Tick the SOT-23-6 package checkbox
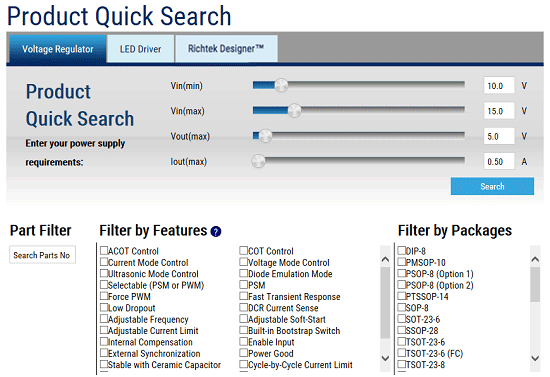 [x=402, y=318]
